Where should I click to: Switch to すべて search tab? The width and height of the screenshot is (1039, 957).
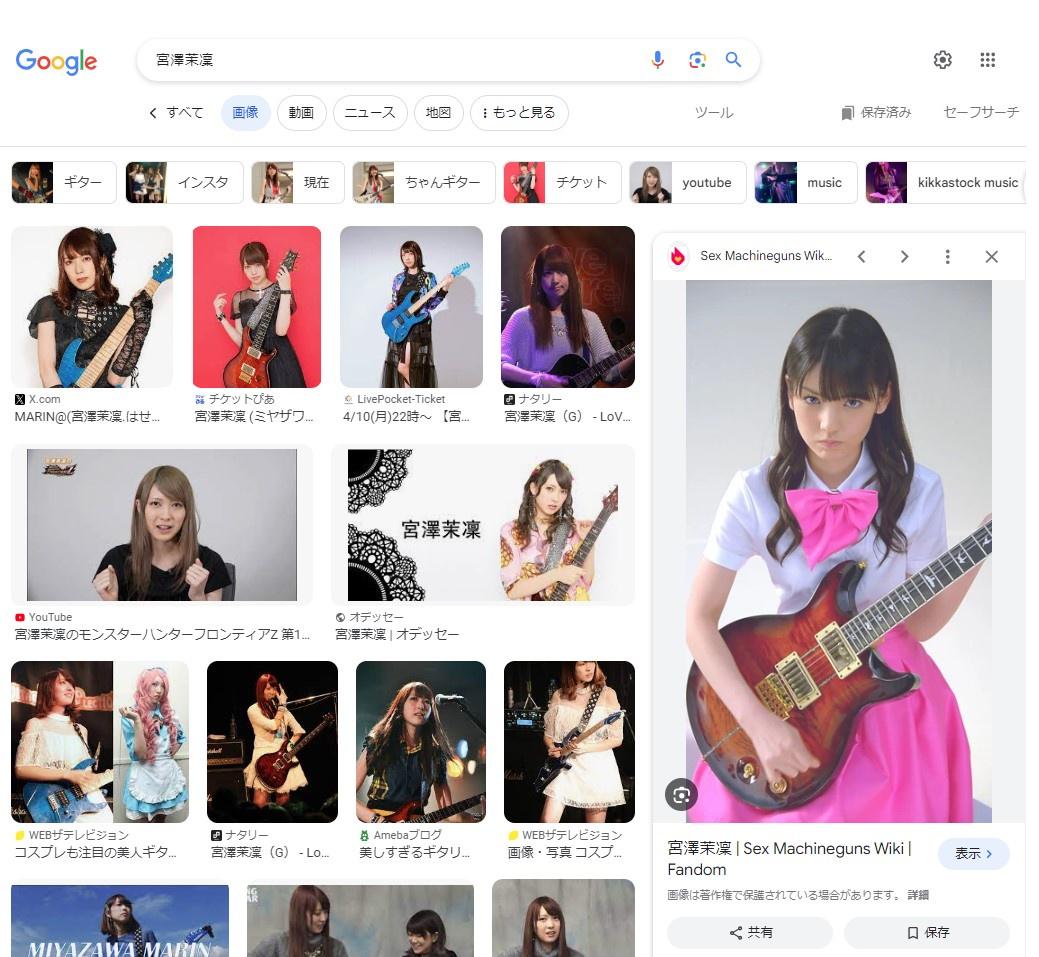(184, 113)
